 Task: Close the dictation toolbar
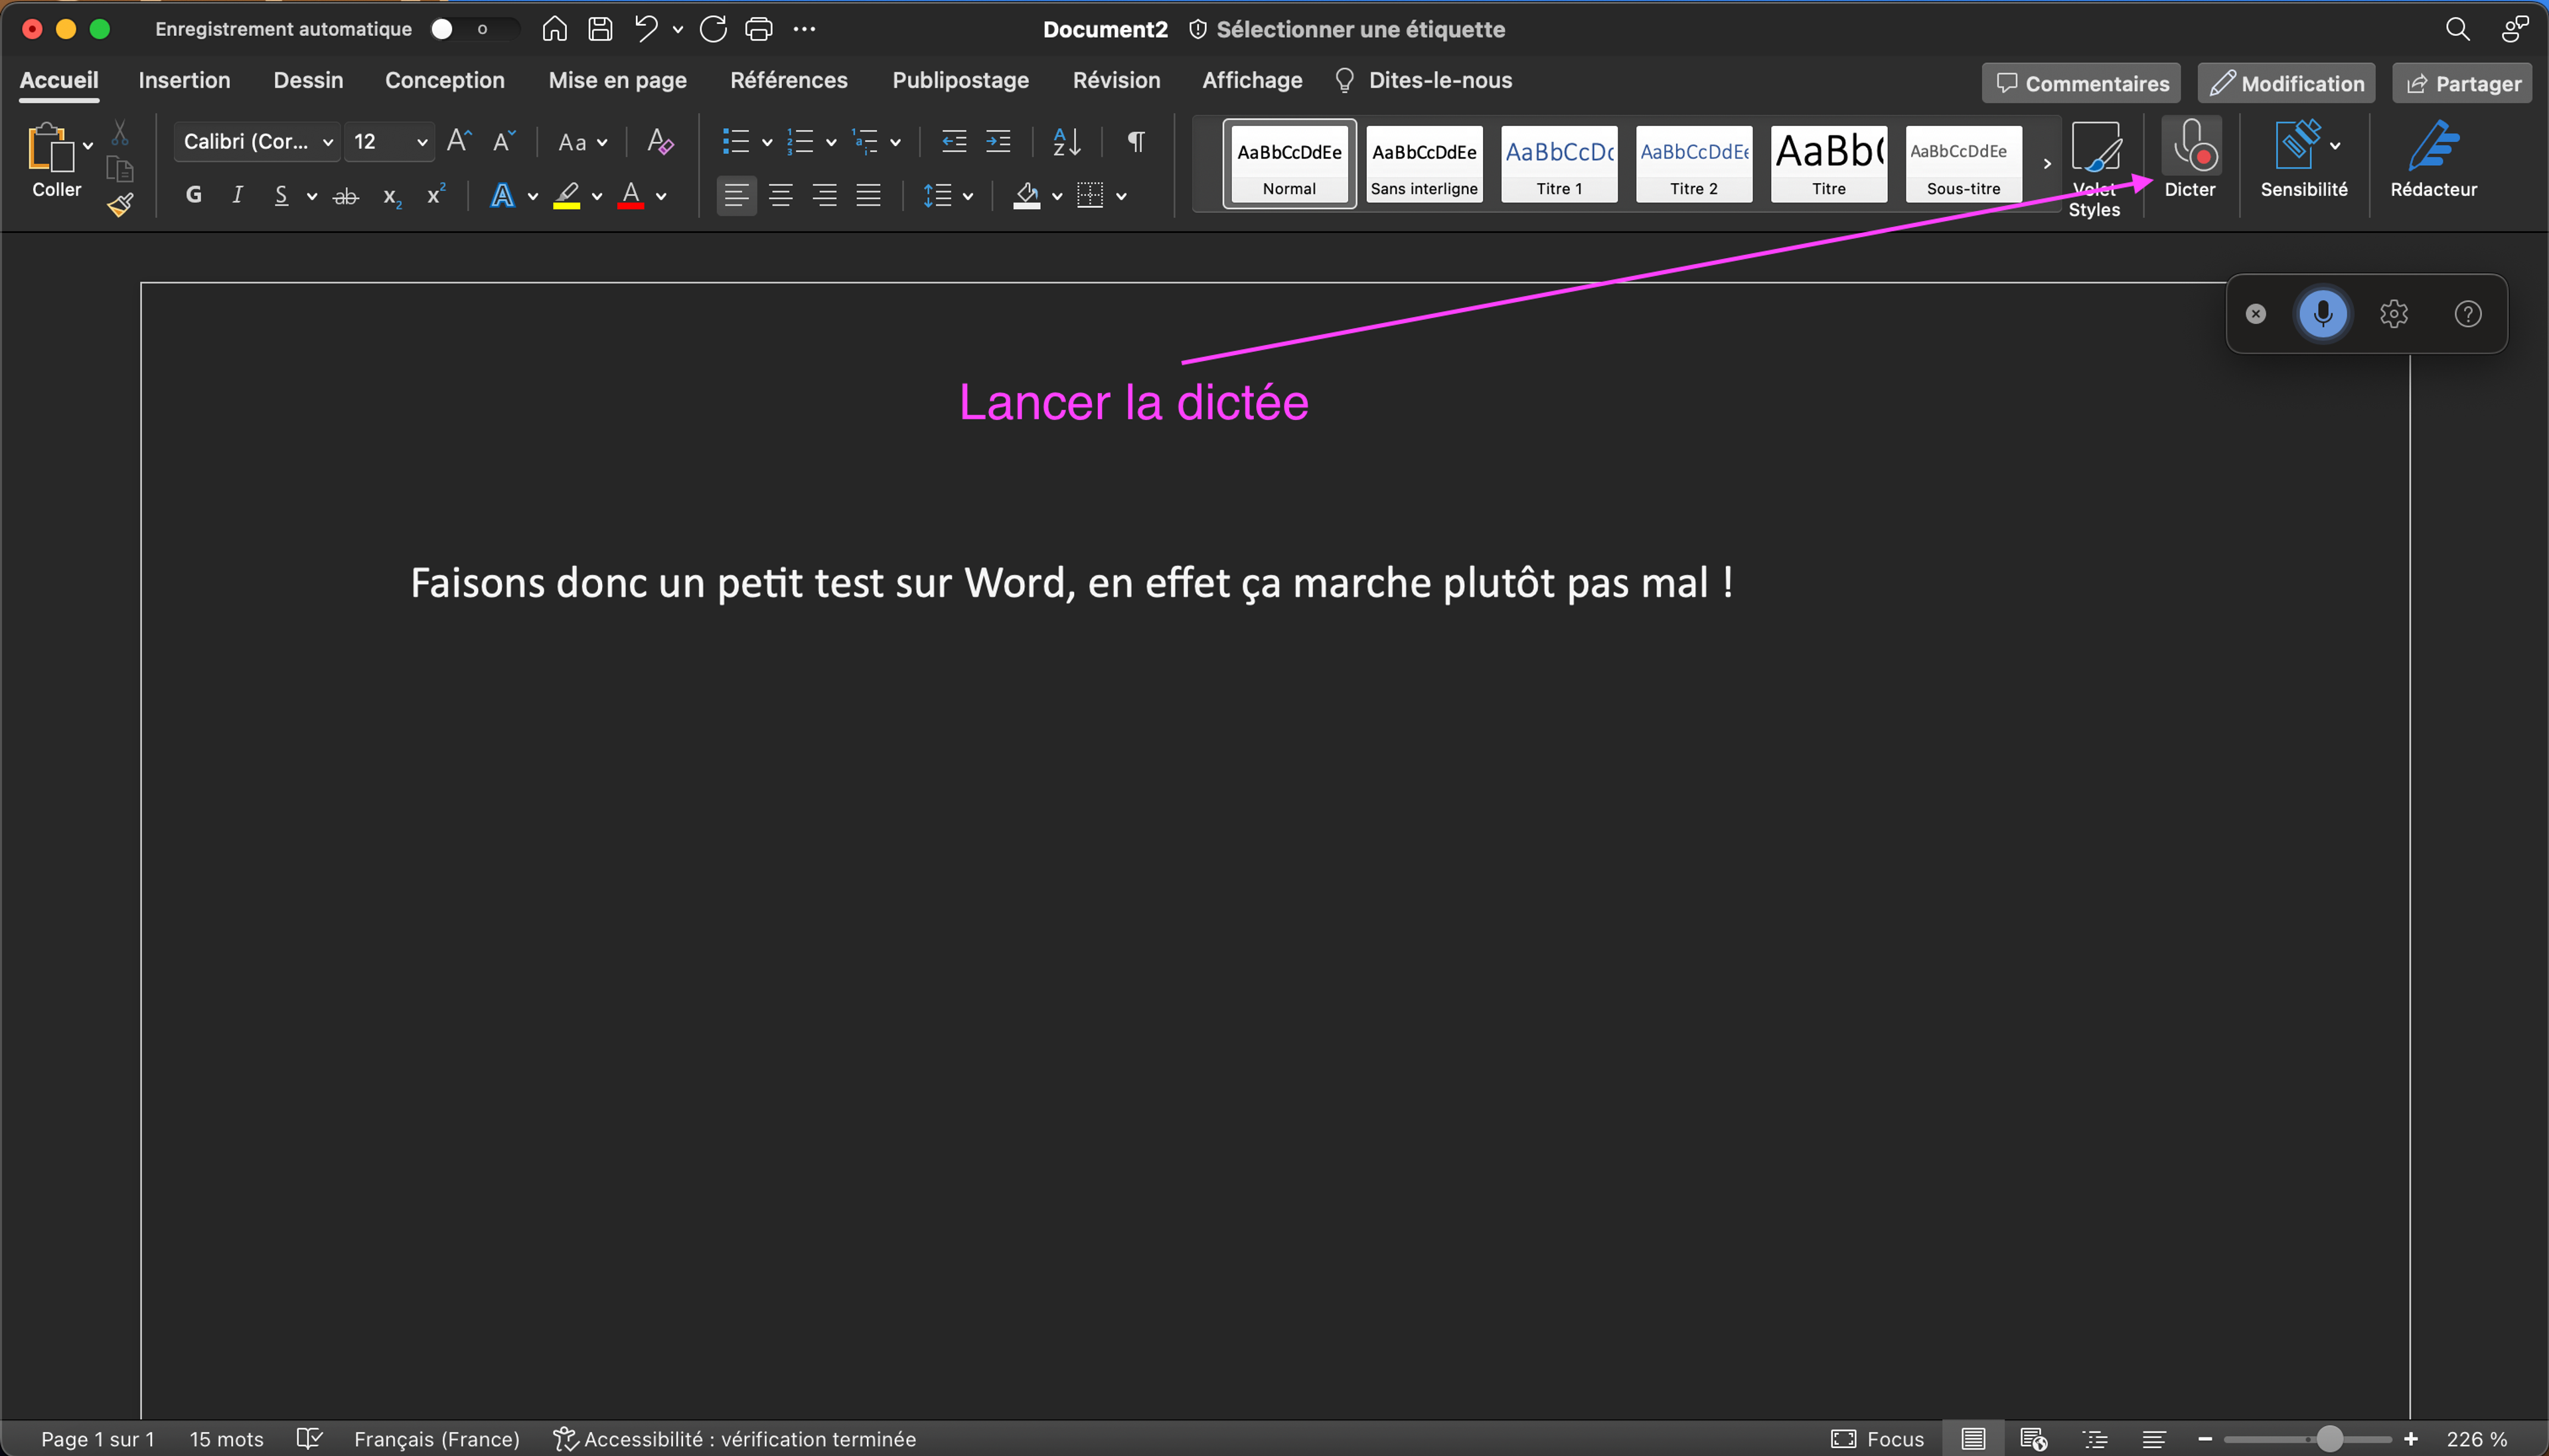point(2256,314)
